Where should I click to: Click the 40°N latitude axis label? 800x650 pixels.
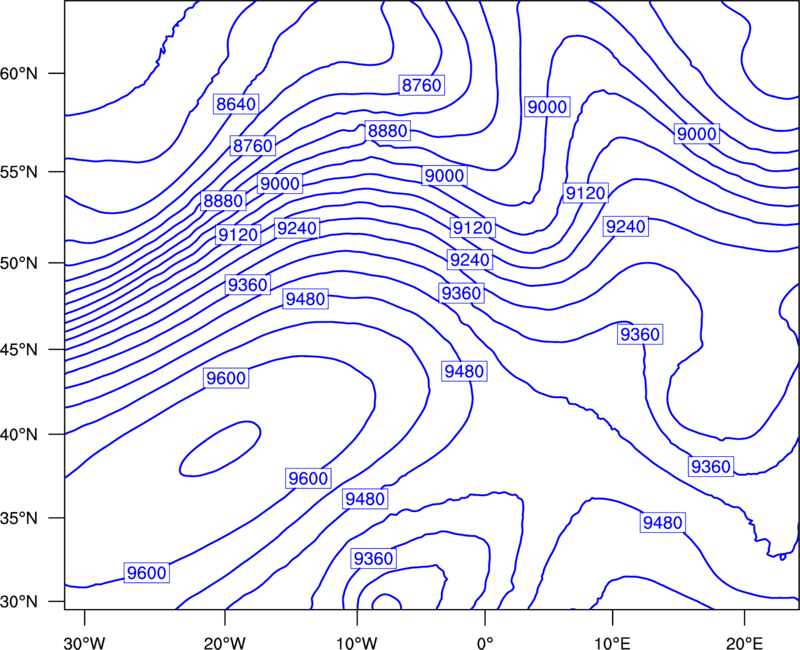(19, 435)
